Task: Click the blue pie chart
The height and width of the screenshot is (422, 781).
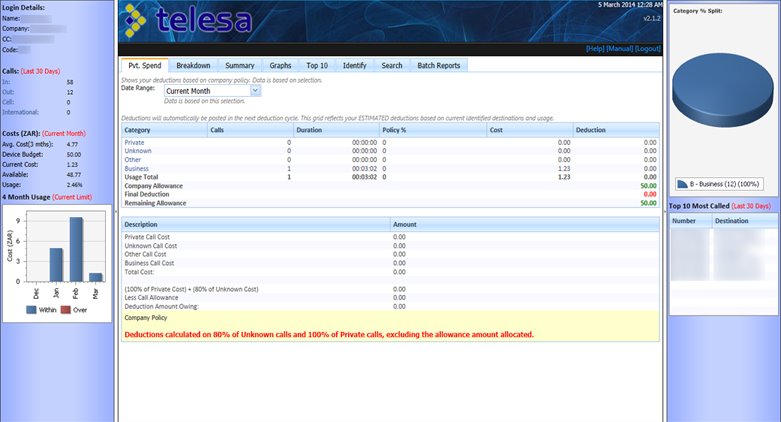Action: (x=723, y=90)
